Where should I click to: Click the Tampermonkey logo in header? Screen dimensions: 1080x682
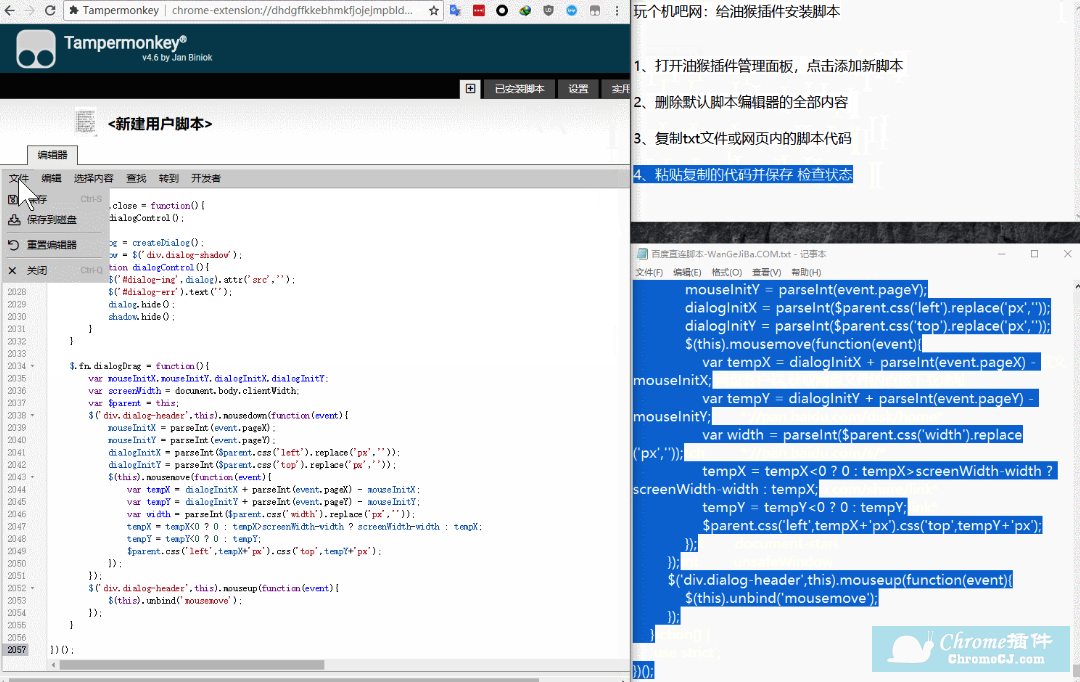click(36, 49)
